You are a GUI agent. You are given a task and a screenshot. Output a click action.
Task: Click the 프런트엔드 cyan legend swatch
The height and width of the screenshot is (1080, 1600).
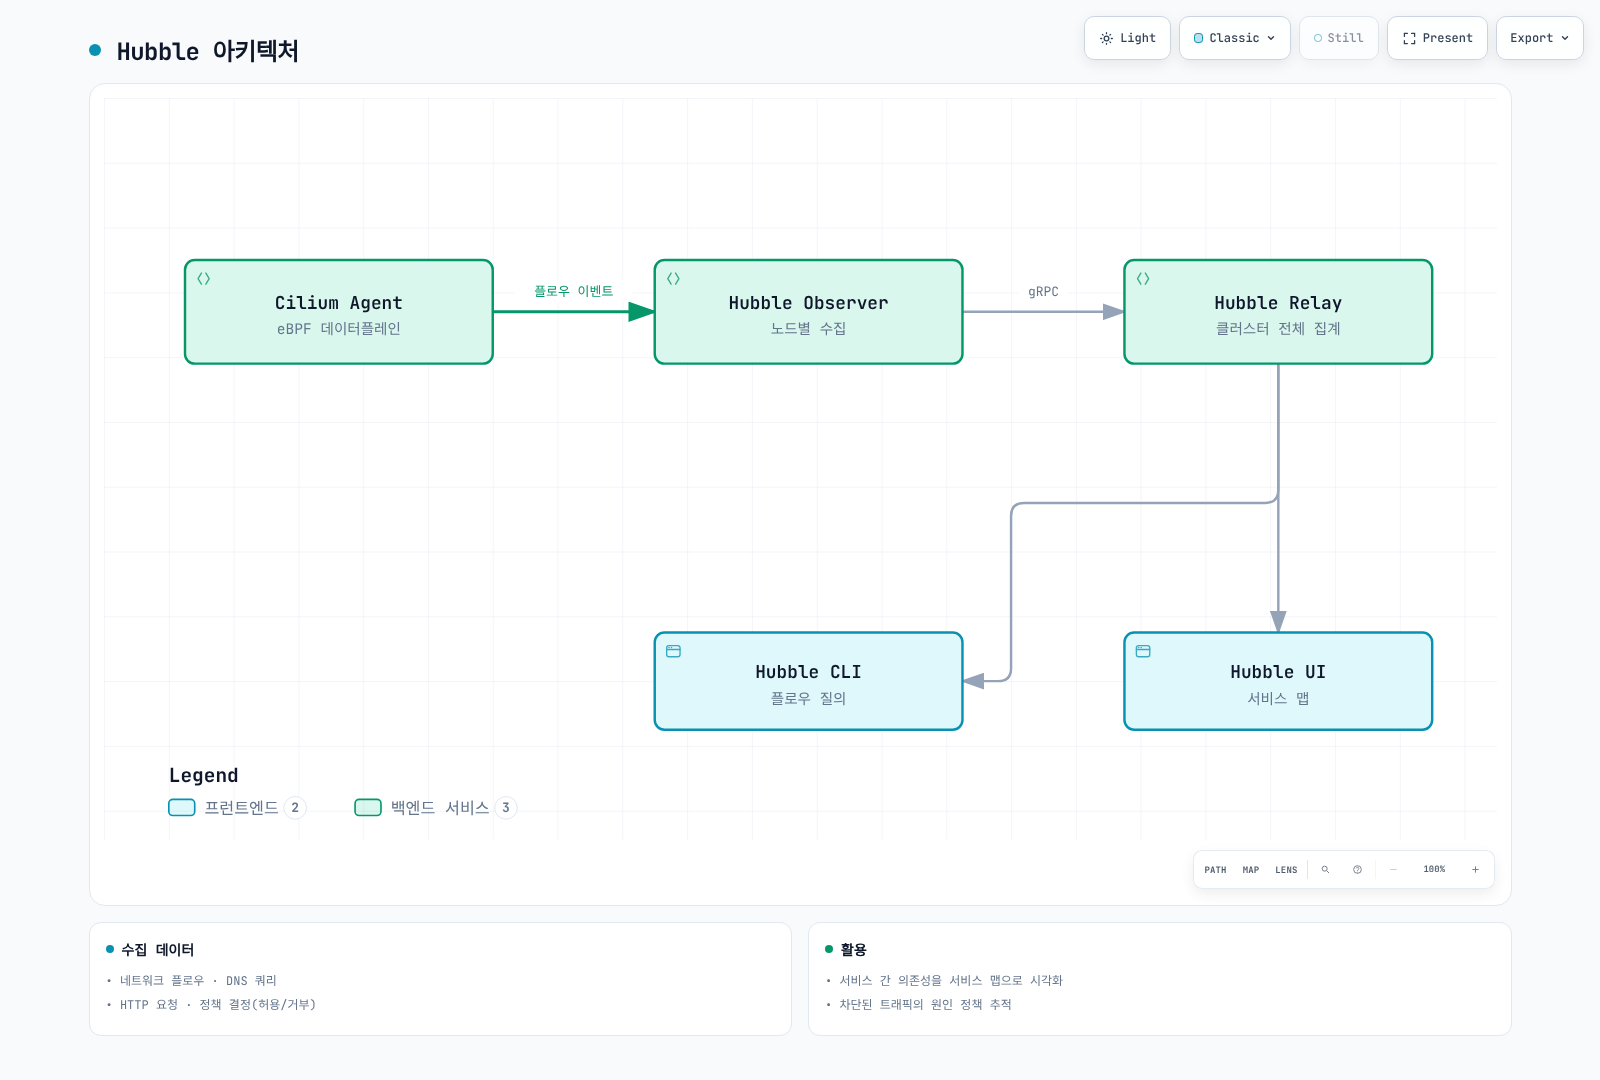[182, 808]
